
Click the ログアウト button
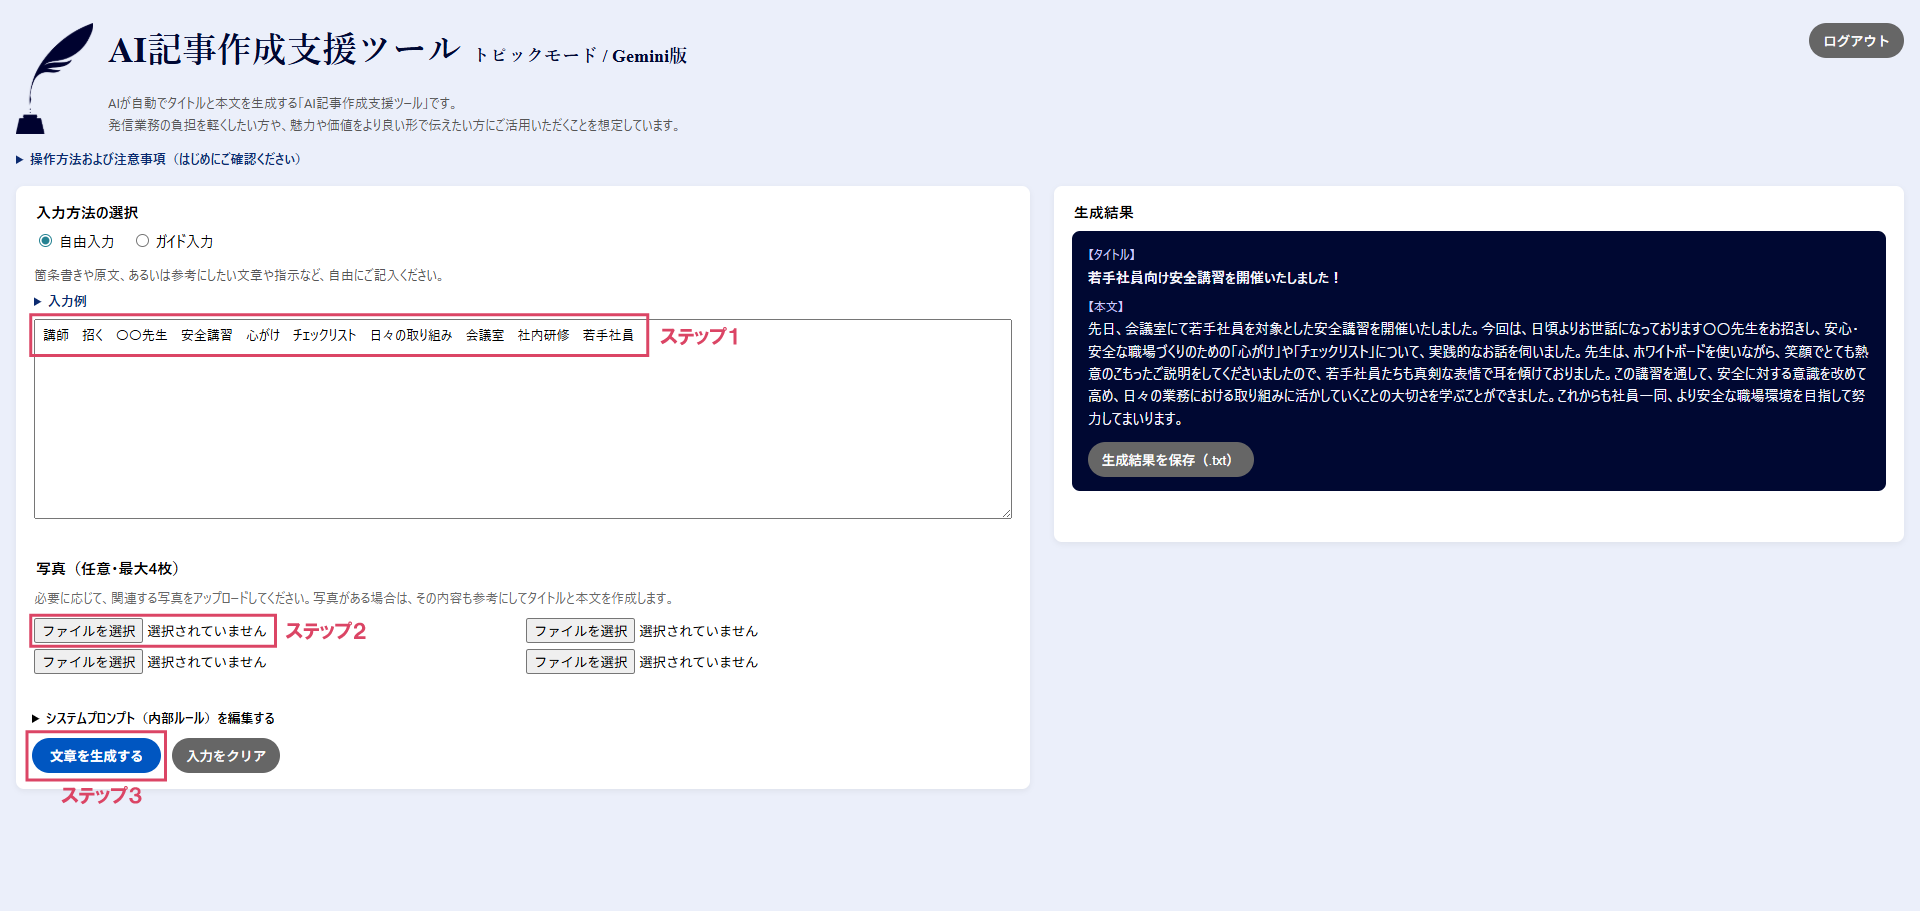point(1855,41)
